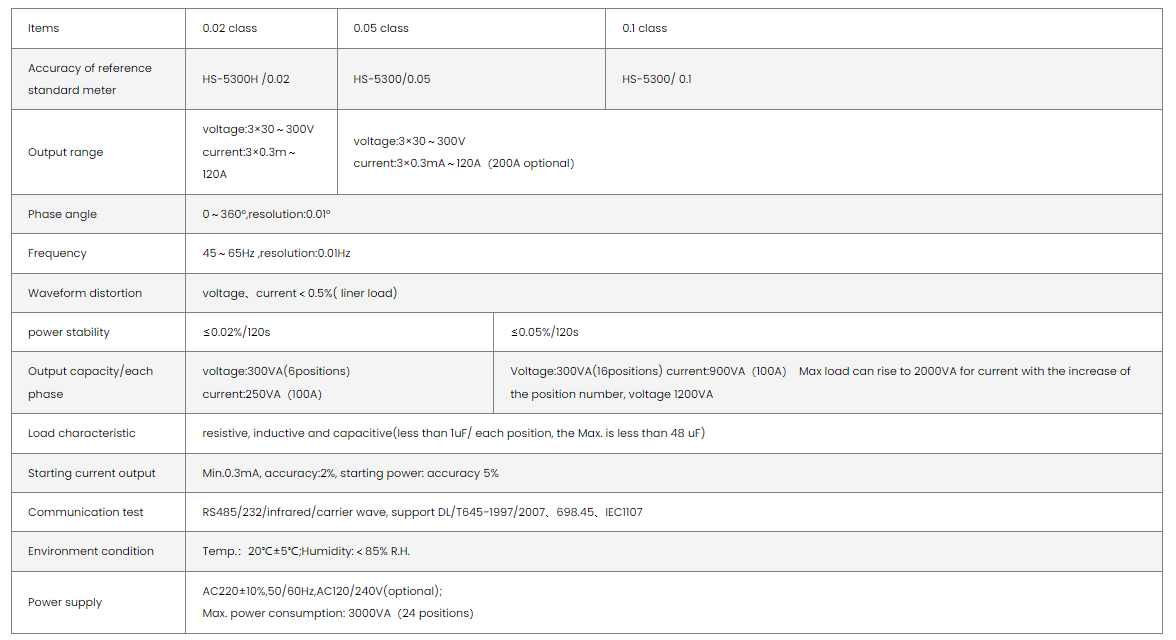Click the "≤0.02%/120s" value
The image size is (1176, 640).
[x=236, y=332]
